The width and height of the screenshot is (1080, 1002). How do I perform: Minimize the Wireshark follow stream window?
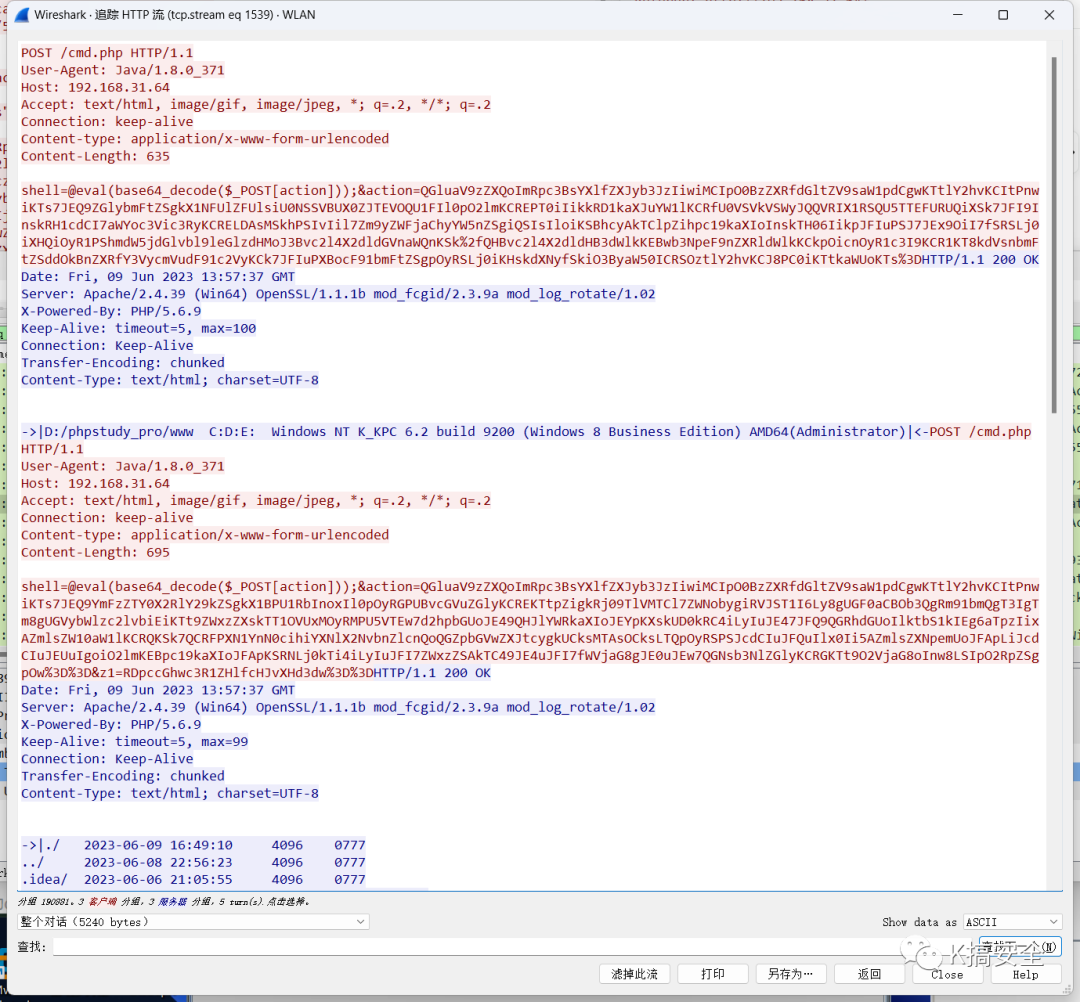click(957, 14)
